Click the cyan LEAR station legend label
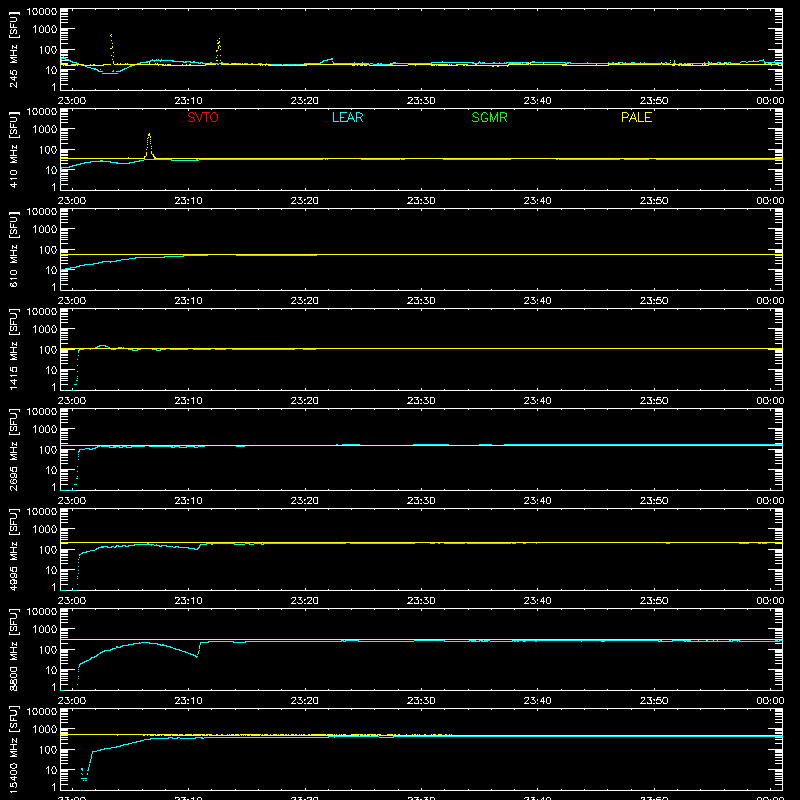Viewport: 800px width, 800px height. coord(347,117)
